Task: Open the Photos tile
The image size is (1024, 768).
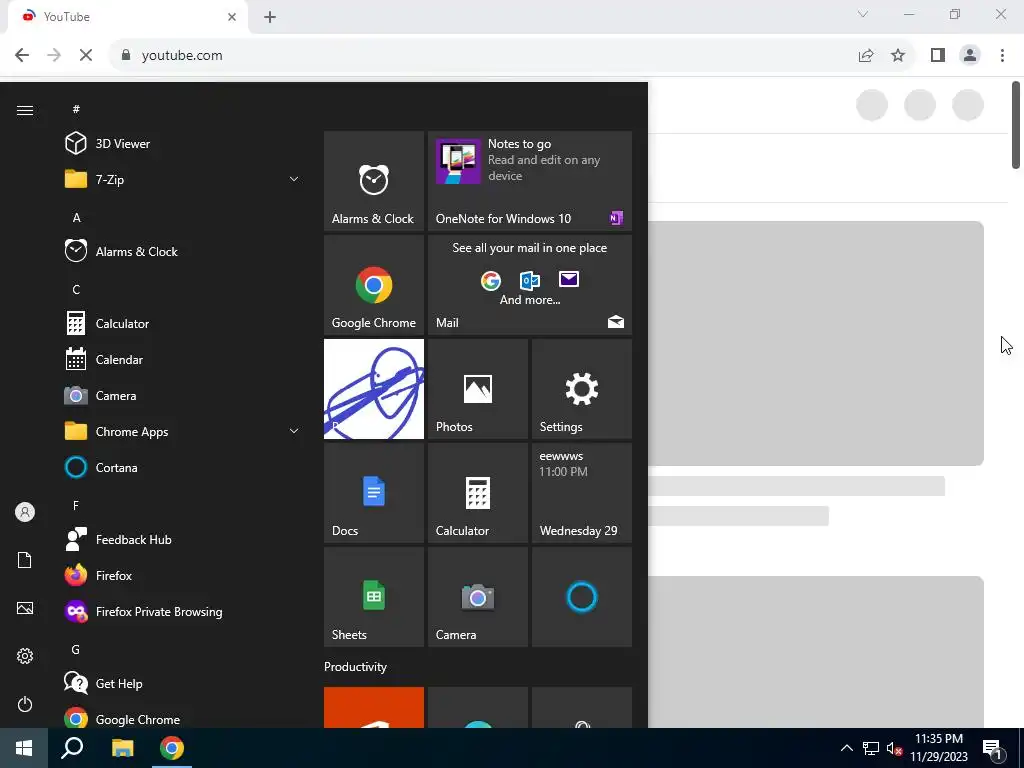Action: pos(477,389)
